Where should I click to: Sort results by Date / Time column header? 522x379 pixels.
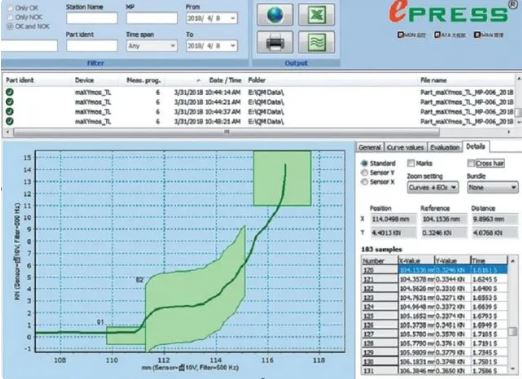click(225, 80)
